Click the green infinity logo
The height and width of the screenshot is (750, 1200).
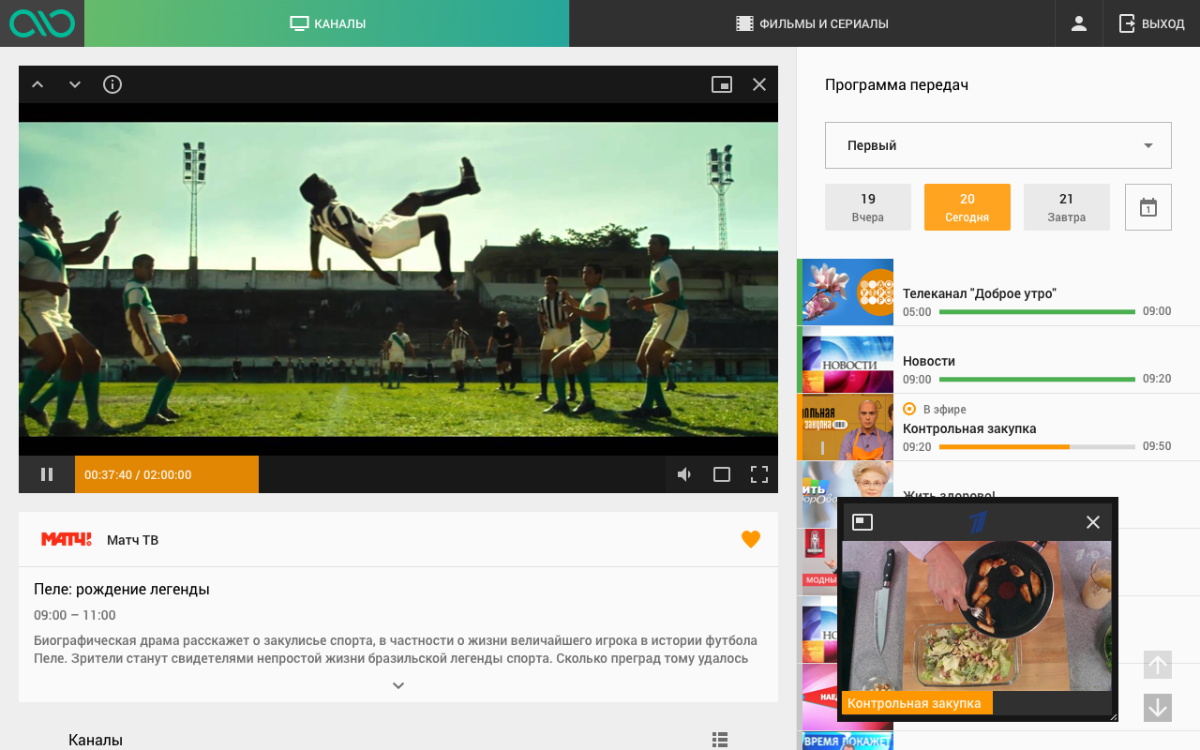click(x=42, y=23)
